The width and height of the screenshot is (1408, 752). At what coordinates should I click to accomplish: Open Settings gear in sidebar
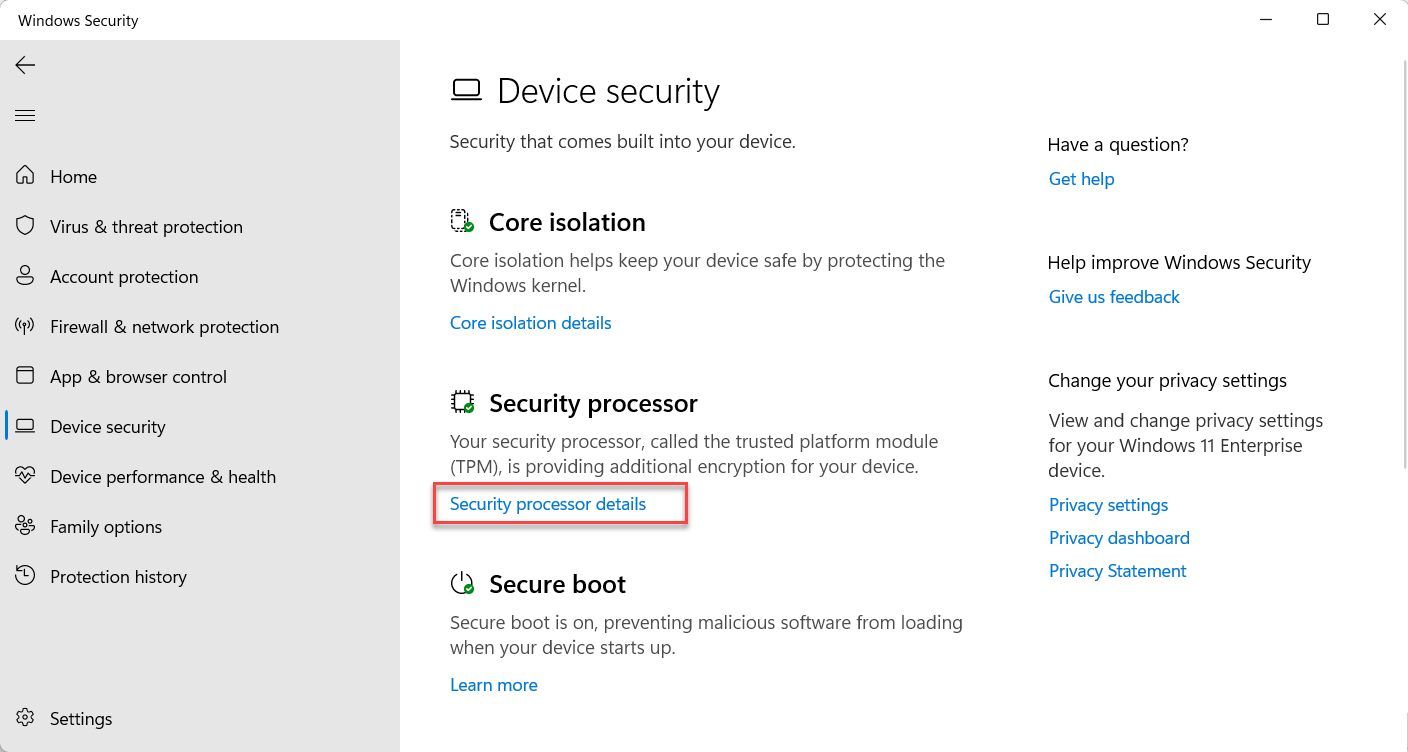pos(25,718)
